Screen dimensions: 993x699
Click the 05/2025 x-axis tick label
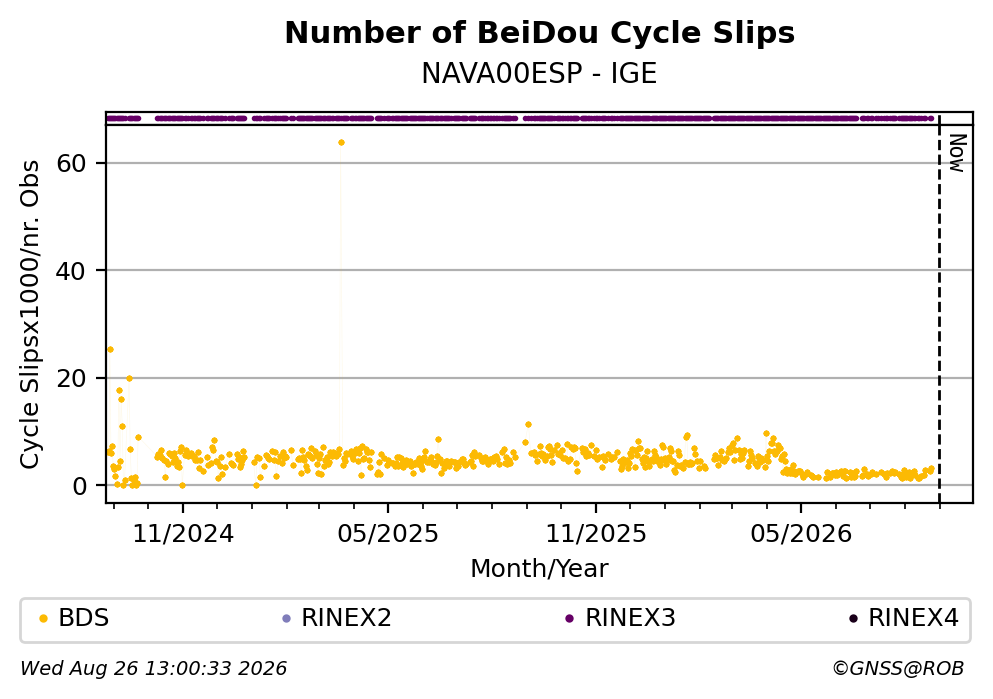(388, 534)
